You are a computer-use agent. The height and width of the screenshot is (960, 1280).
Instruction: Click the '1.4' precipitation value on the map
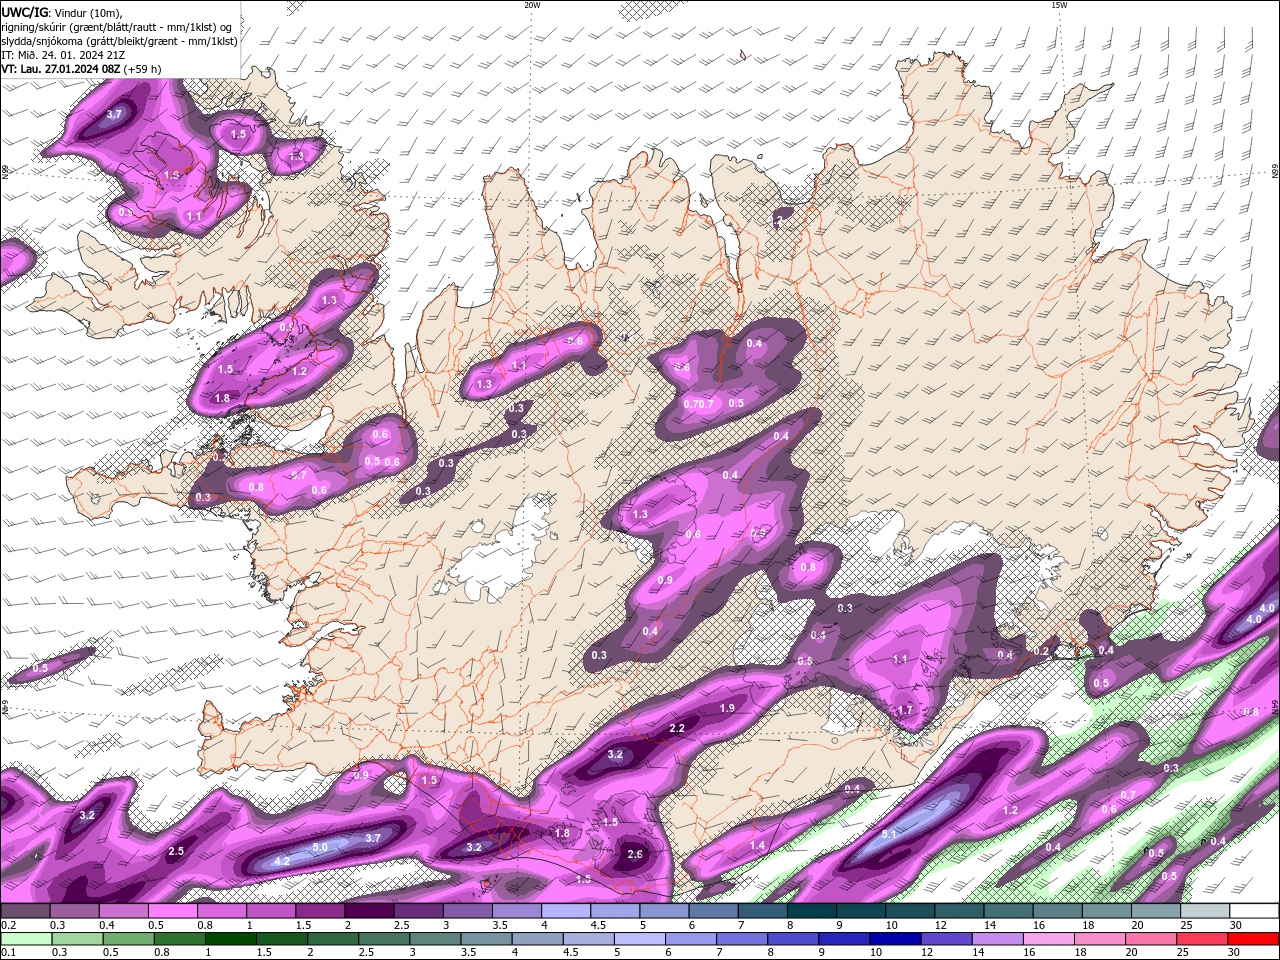(757, 846)
